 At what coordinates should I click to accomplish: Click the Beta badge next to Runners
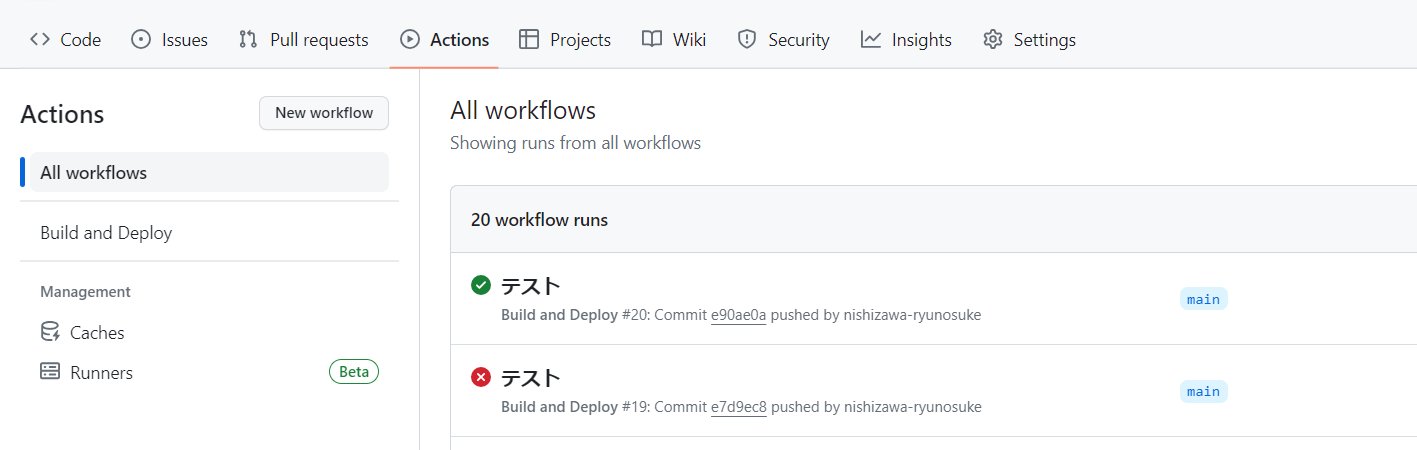click(354, 372)
